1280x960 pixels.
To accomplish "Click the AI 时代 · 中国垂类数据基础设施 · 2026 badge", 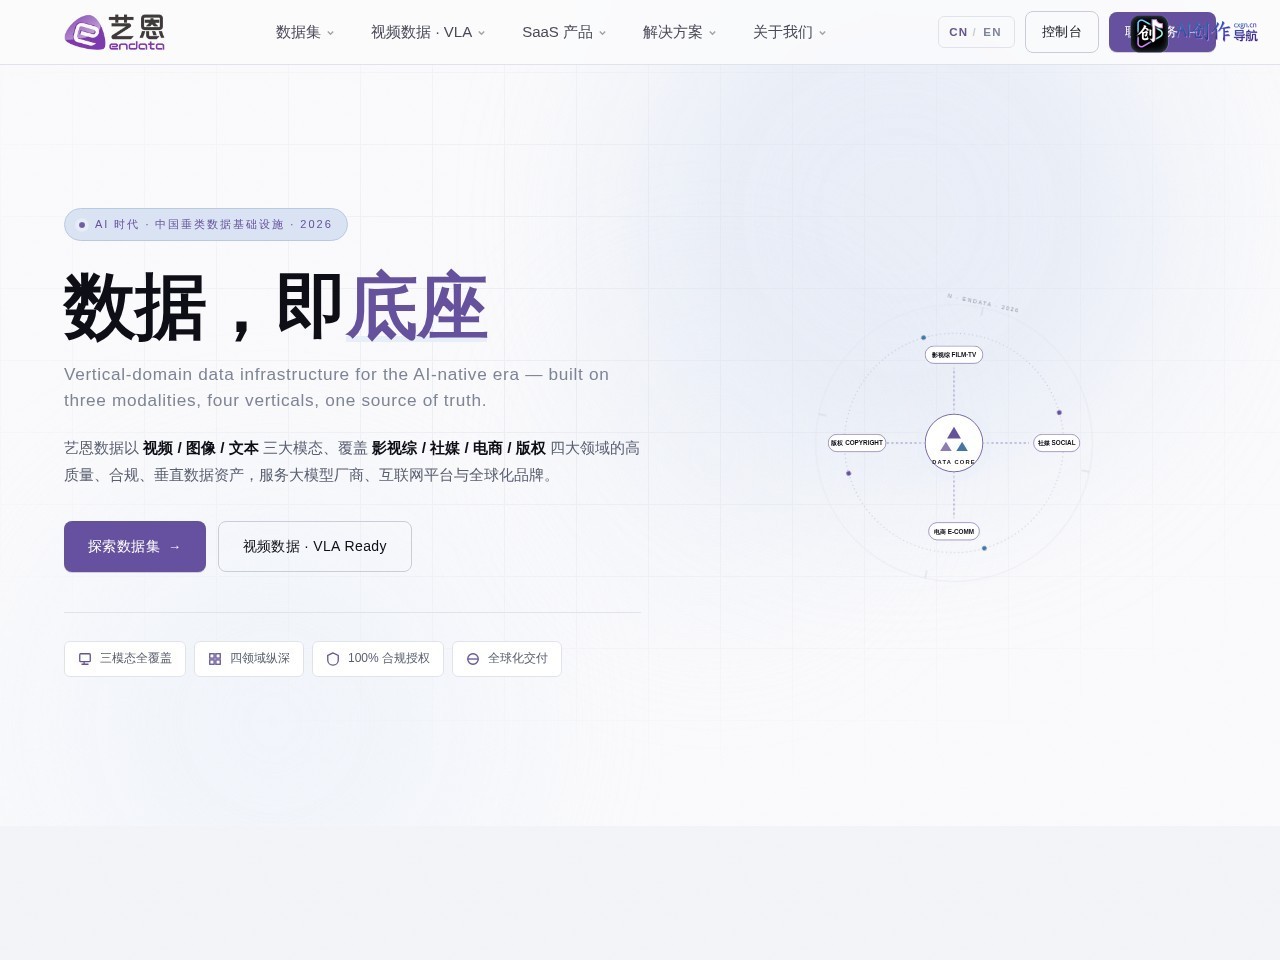I will coord(206,224).
